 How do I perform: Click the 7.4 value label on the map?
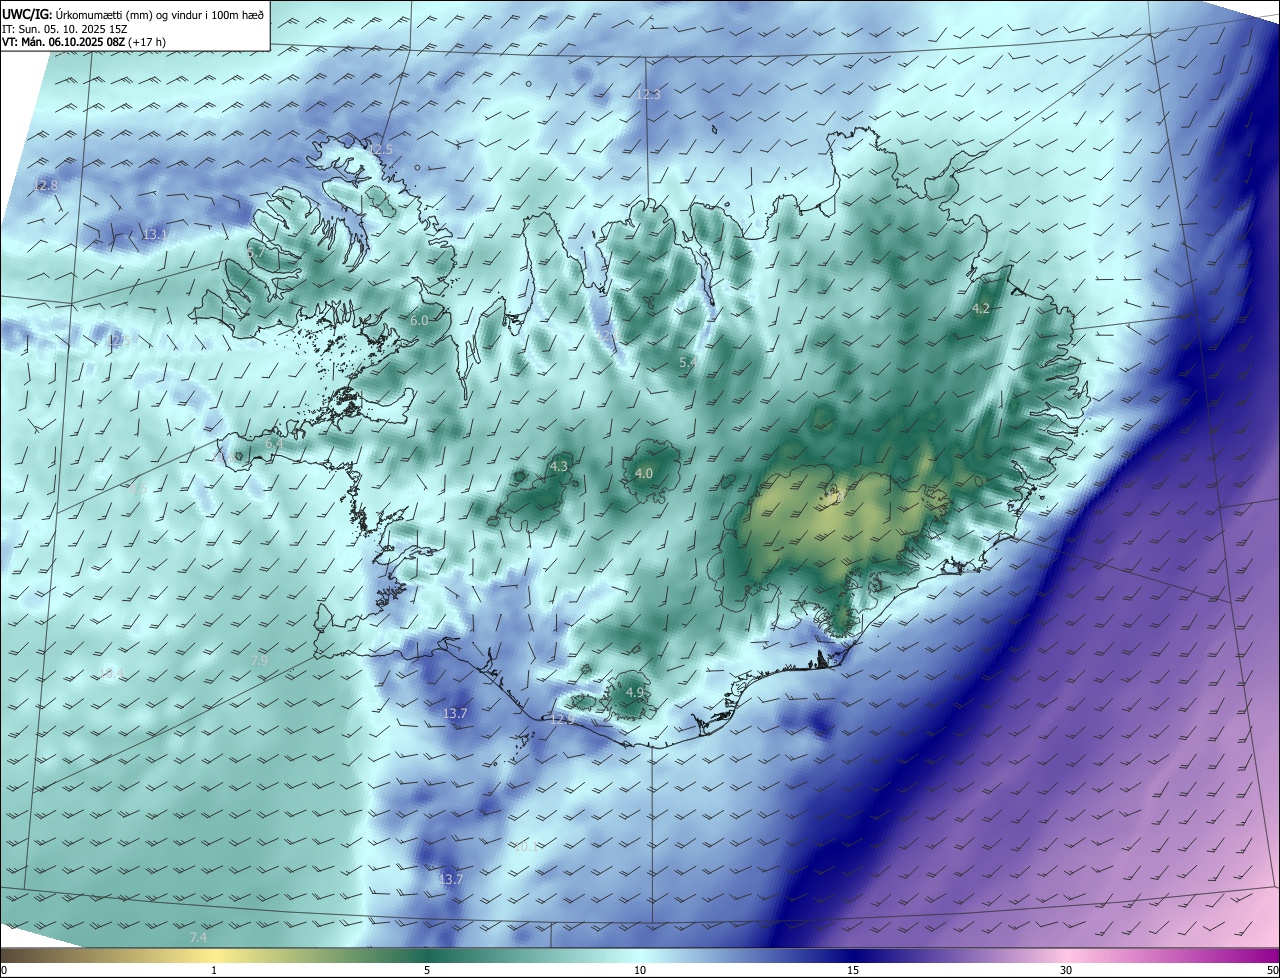[x=198, y=937]
